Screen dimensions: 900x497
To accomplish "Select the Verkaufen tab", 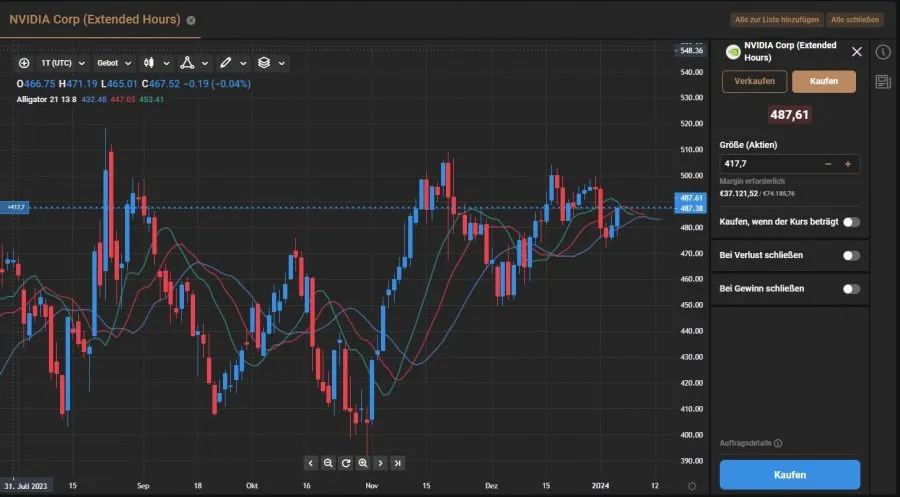I will [754, 81].
